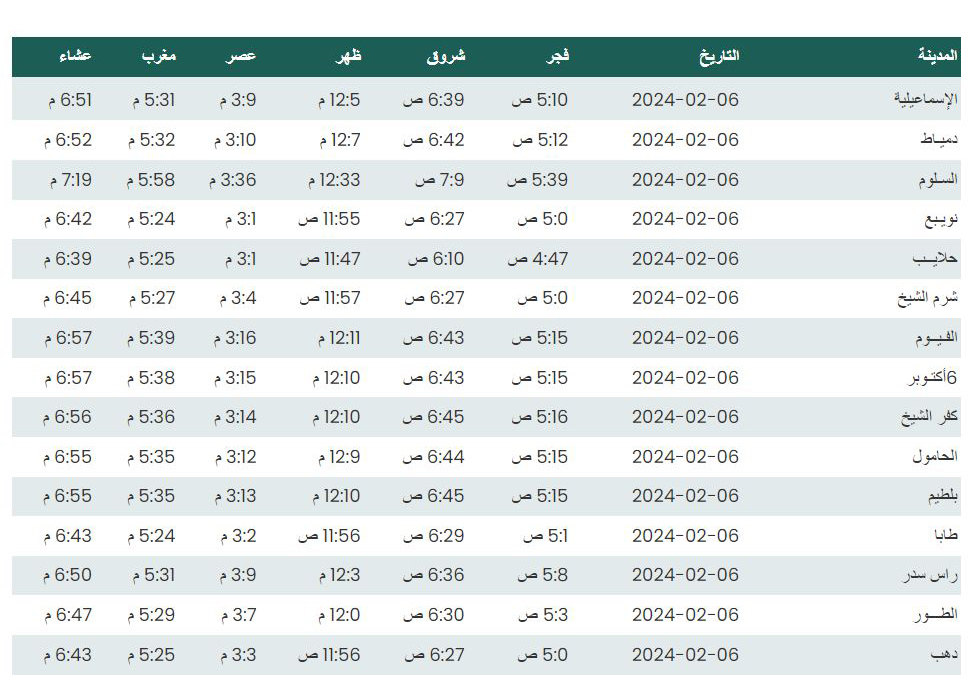Click the نويبع city name

941,219
